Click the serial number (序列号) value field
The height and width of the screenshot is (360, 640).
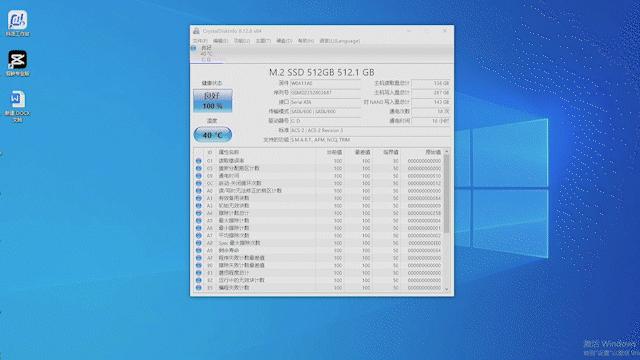tap(325, 93)
